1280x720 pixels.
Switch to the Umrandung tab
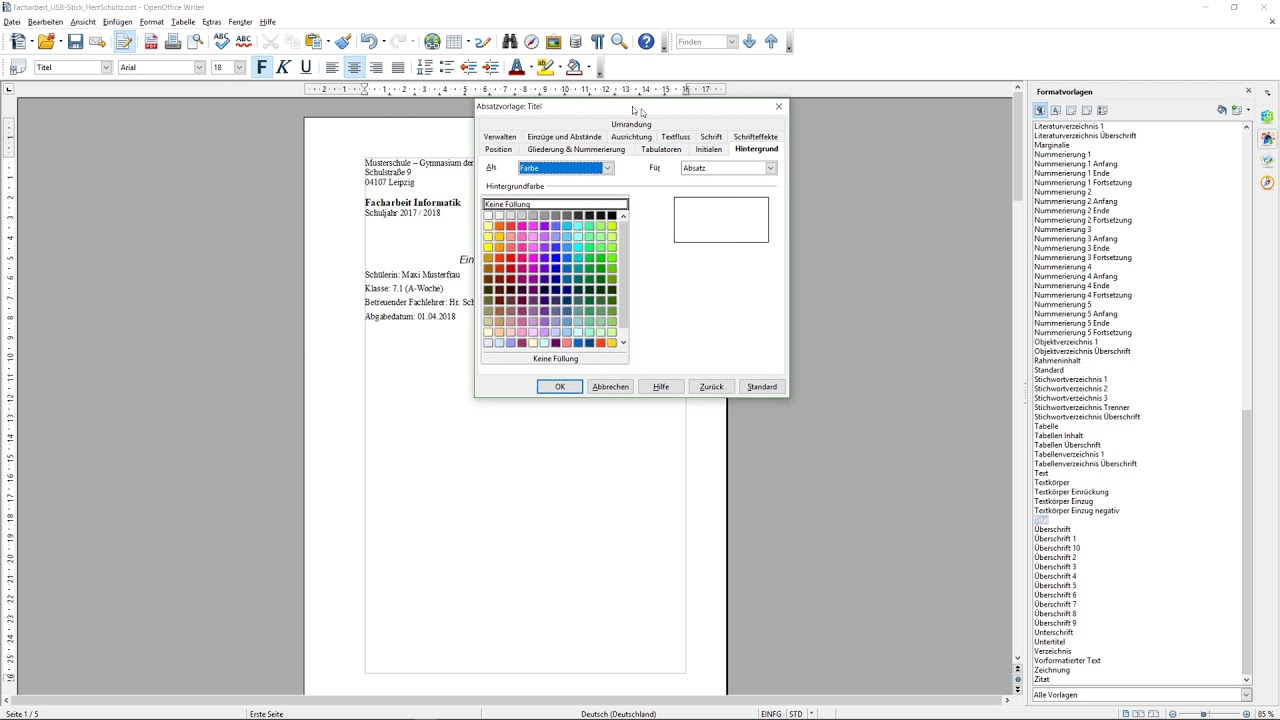(x=631, y=124)
